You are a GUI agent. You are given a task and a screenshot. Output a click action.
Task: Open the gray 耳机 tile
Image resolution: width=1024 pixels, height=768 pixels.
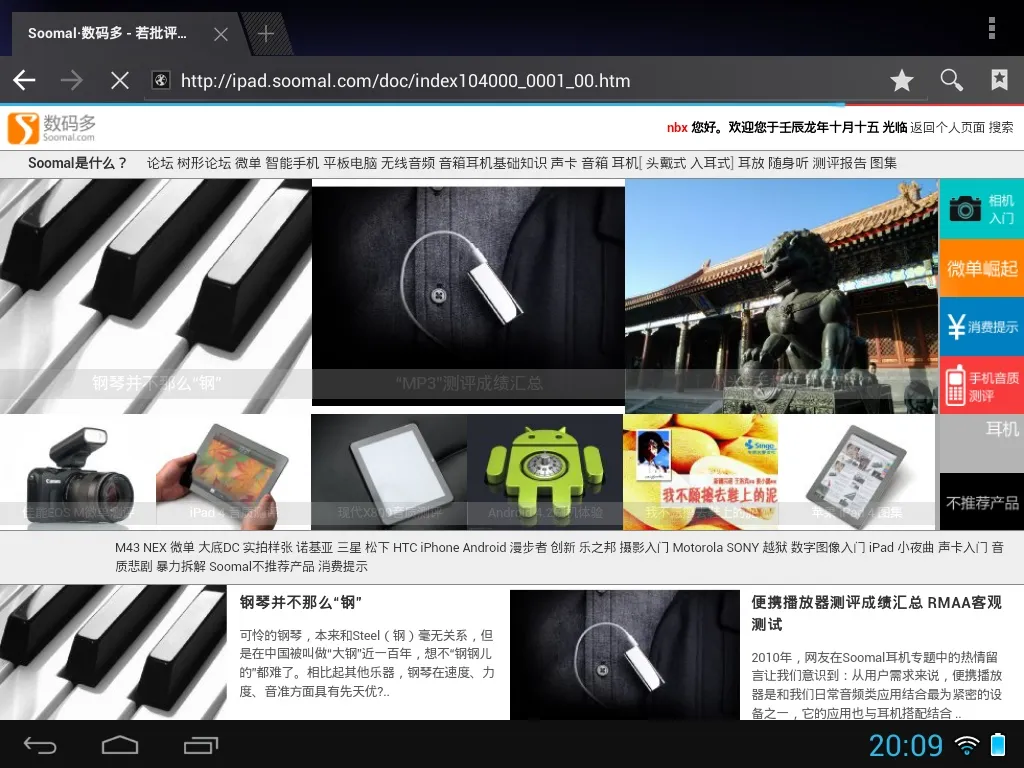982,443
